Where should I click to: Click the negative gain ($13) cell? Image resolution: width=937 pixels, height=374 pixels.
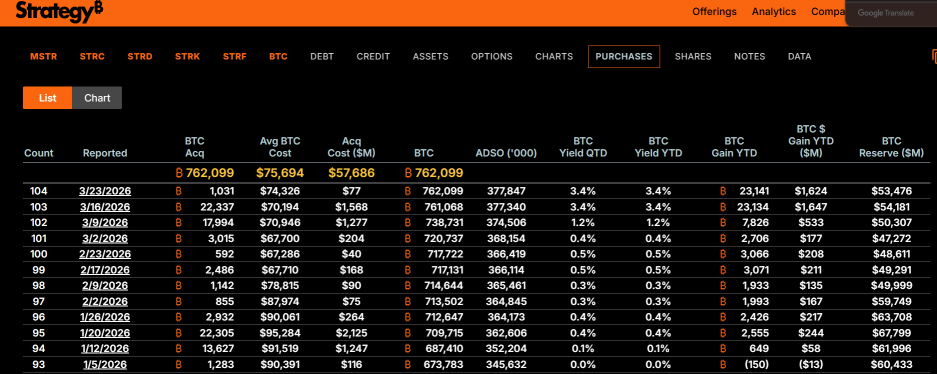[x=810, y=364]
